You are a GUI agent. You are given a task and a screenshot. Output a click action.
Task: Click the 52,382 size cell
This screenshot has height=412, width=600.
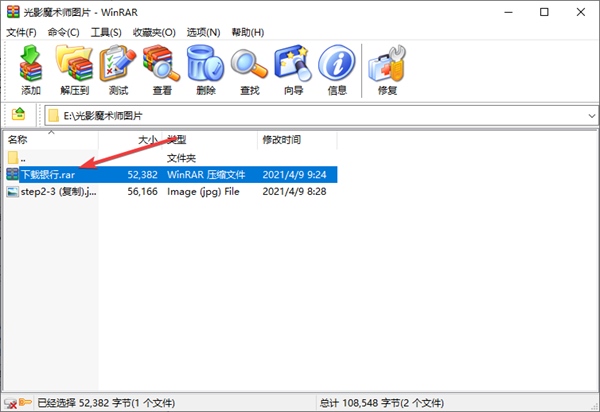click(x=142, y=175)
